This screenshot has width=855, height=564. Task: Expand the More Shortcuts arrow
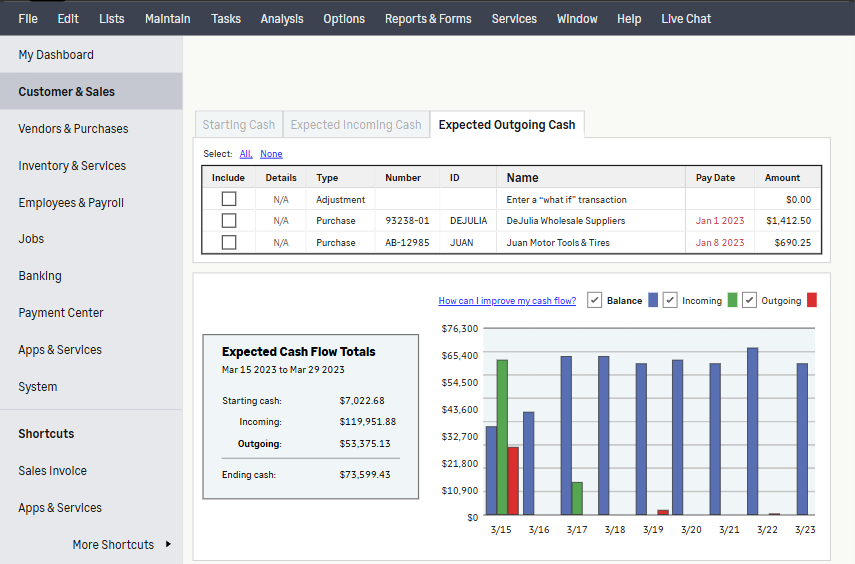[168, 544]
